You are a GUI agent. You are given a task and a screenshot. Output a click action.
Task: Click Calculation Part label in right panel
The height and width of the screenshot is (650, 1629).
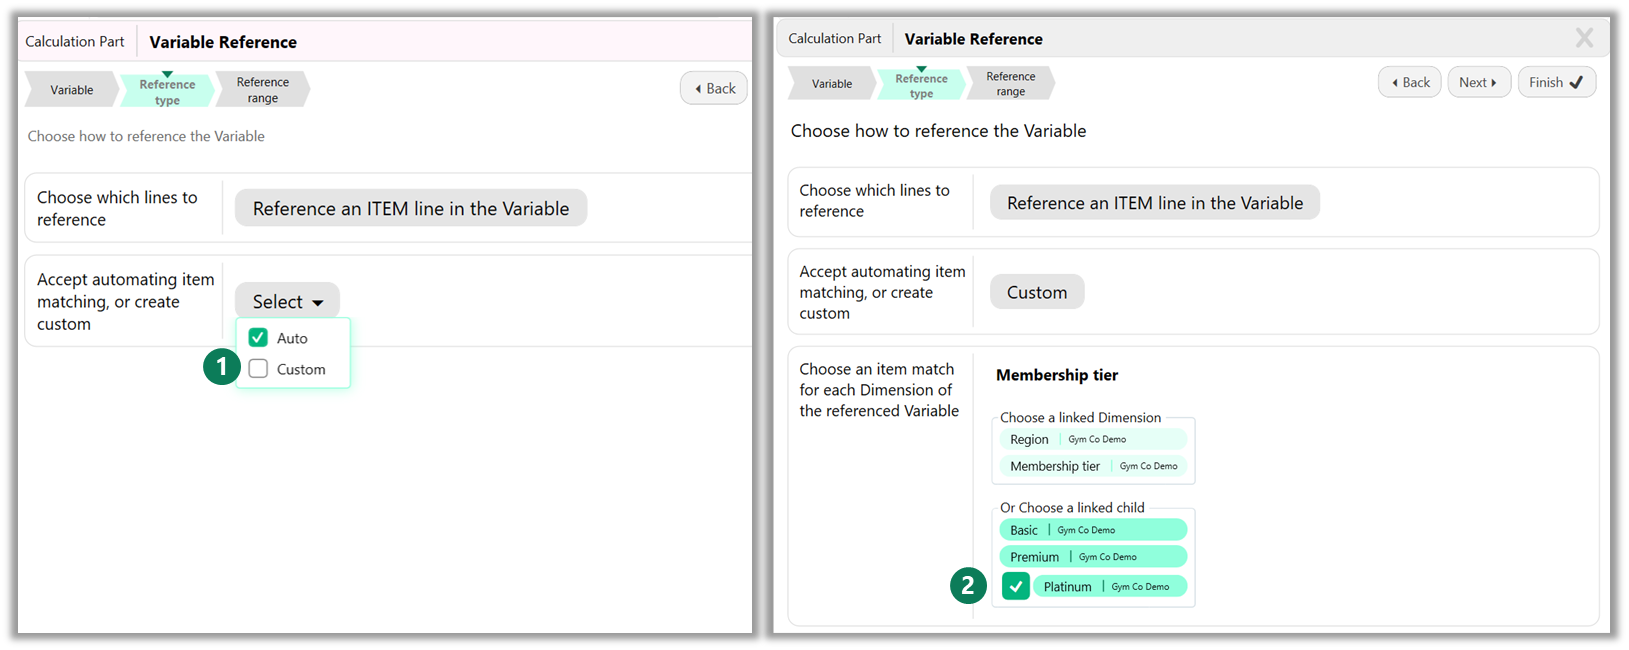click(835, 38)
